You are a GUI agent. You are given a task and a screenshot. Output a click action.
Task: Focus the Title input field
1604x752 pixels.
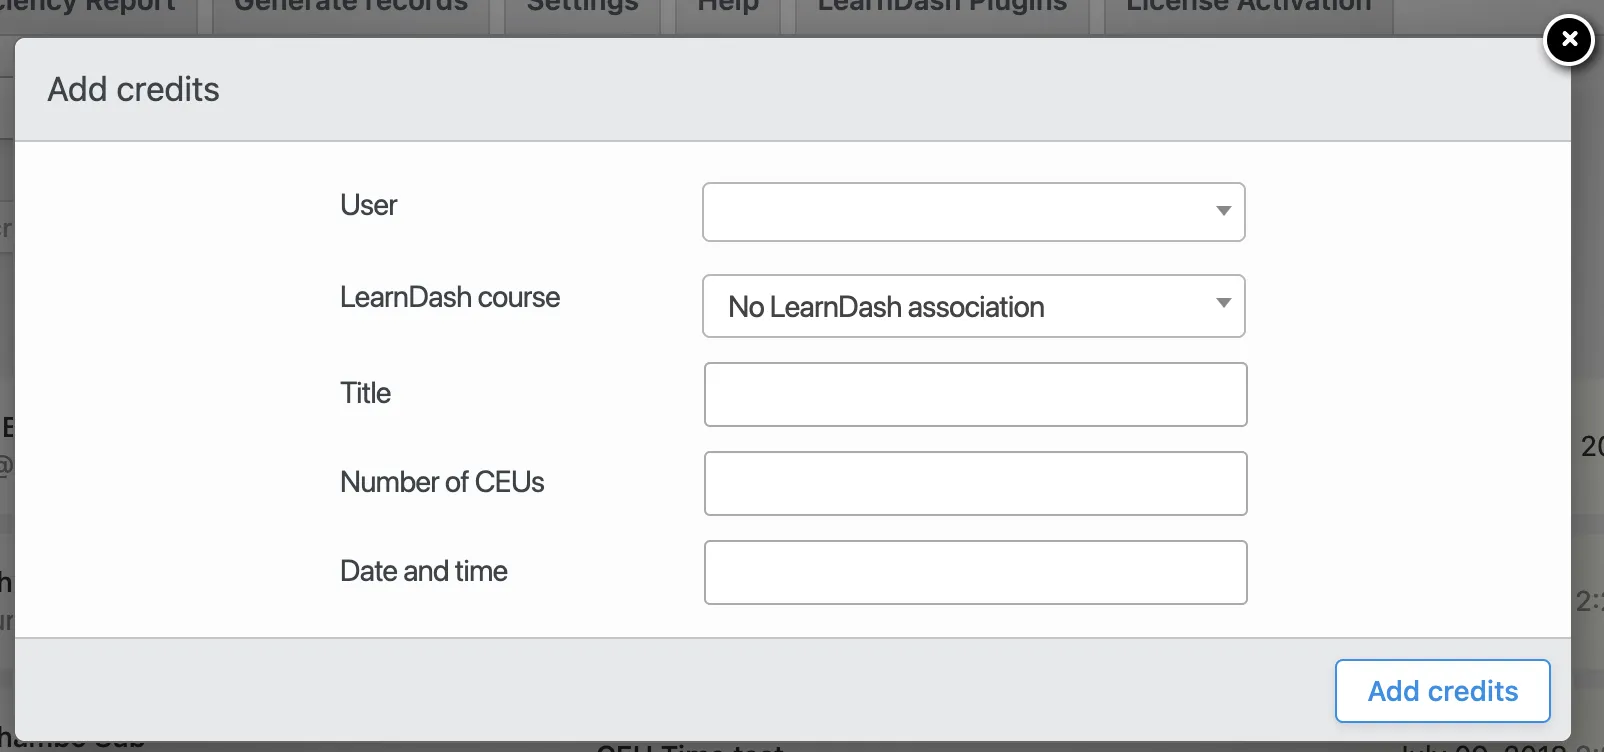click(x=976, y=395)
